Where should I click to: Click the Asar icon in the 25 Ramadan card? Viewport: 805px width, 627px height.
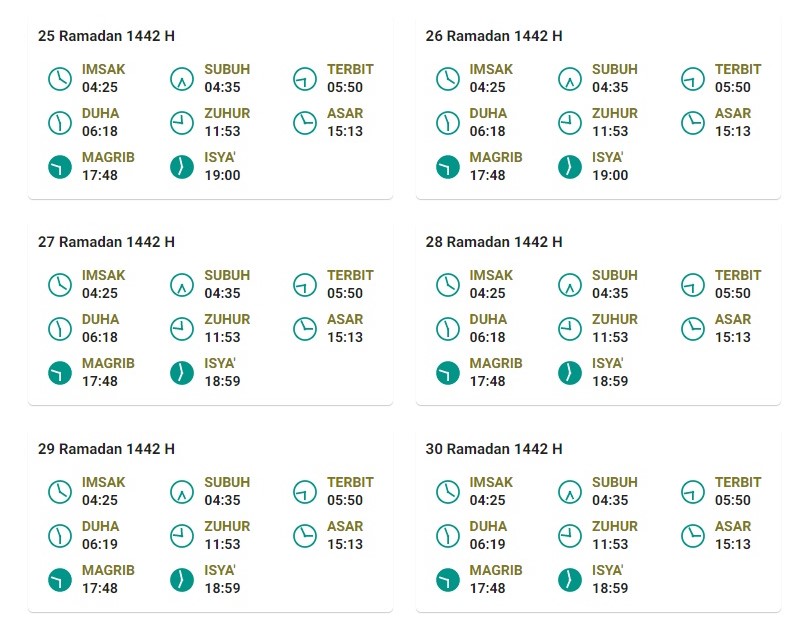point(305,123)
